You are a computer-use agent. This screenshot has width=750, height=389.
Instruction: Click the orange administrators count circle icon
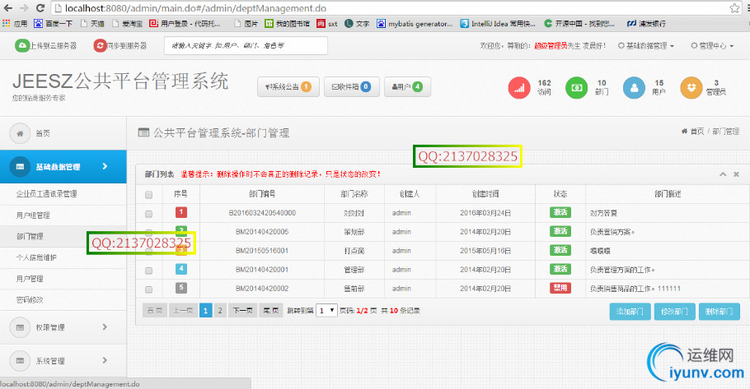click(x=691, y=88)
